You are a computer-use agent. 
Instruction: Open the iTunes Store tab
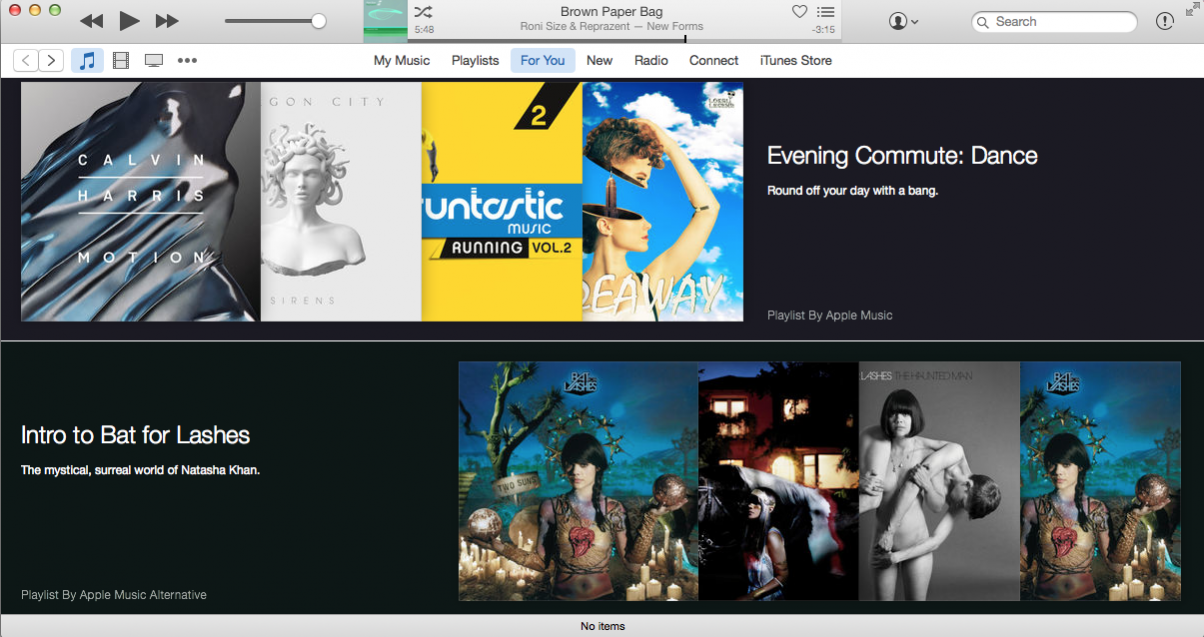point(796,61)
